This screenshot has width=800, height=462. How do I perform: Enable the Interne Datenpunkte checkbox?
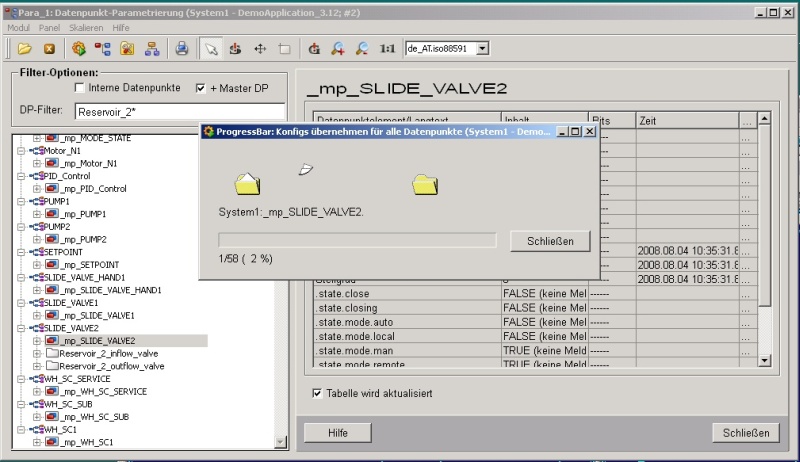click(x=82, y=88)
